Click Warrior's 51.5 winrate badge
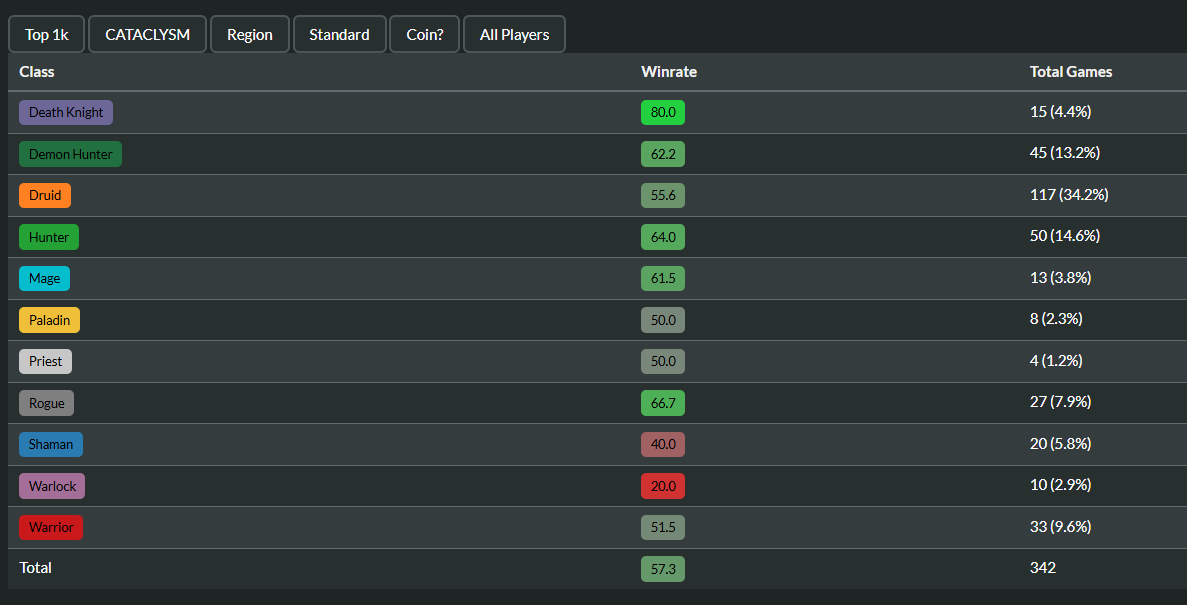The height and width of the screenshot is (605, 1187). 662,527
